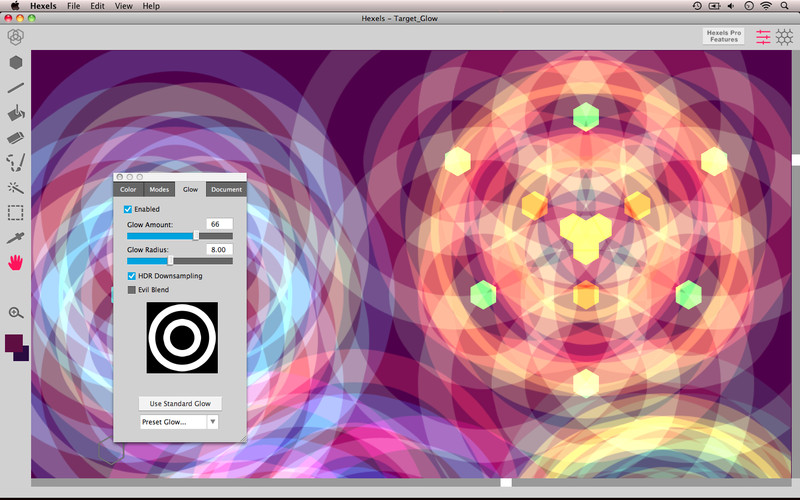Select the Zoom magnifier tool

(16, 313)
